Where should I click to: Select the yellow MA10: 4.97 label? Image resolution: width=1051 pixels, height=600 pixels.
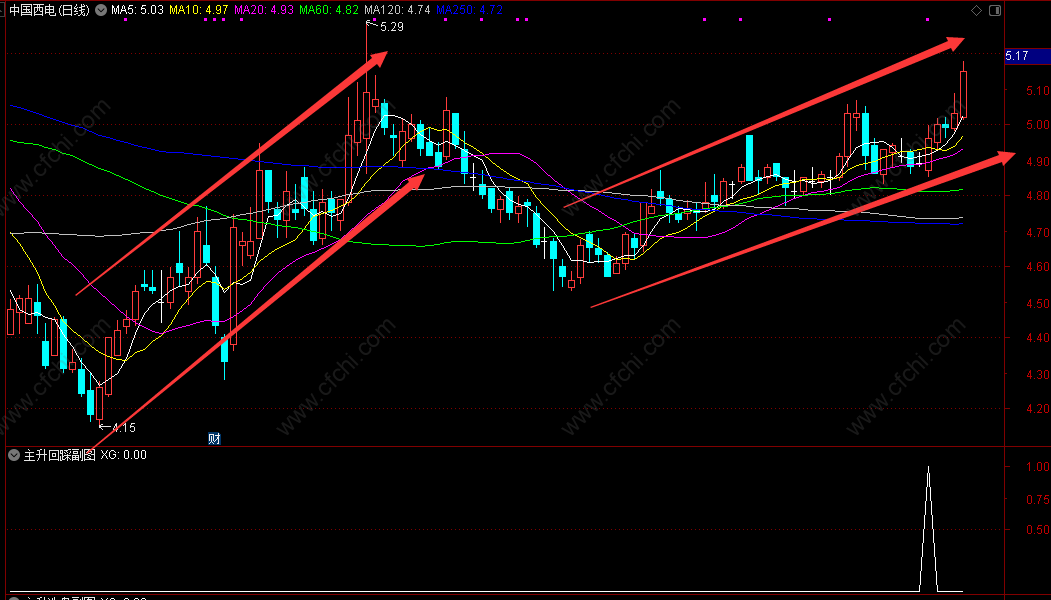[198, 10]
